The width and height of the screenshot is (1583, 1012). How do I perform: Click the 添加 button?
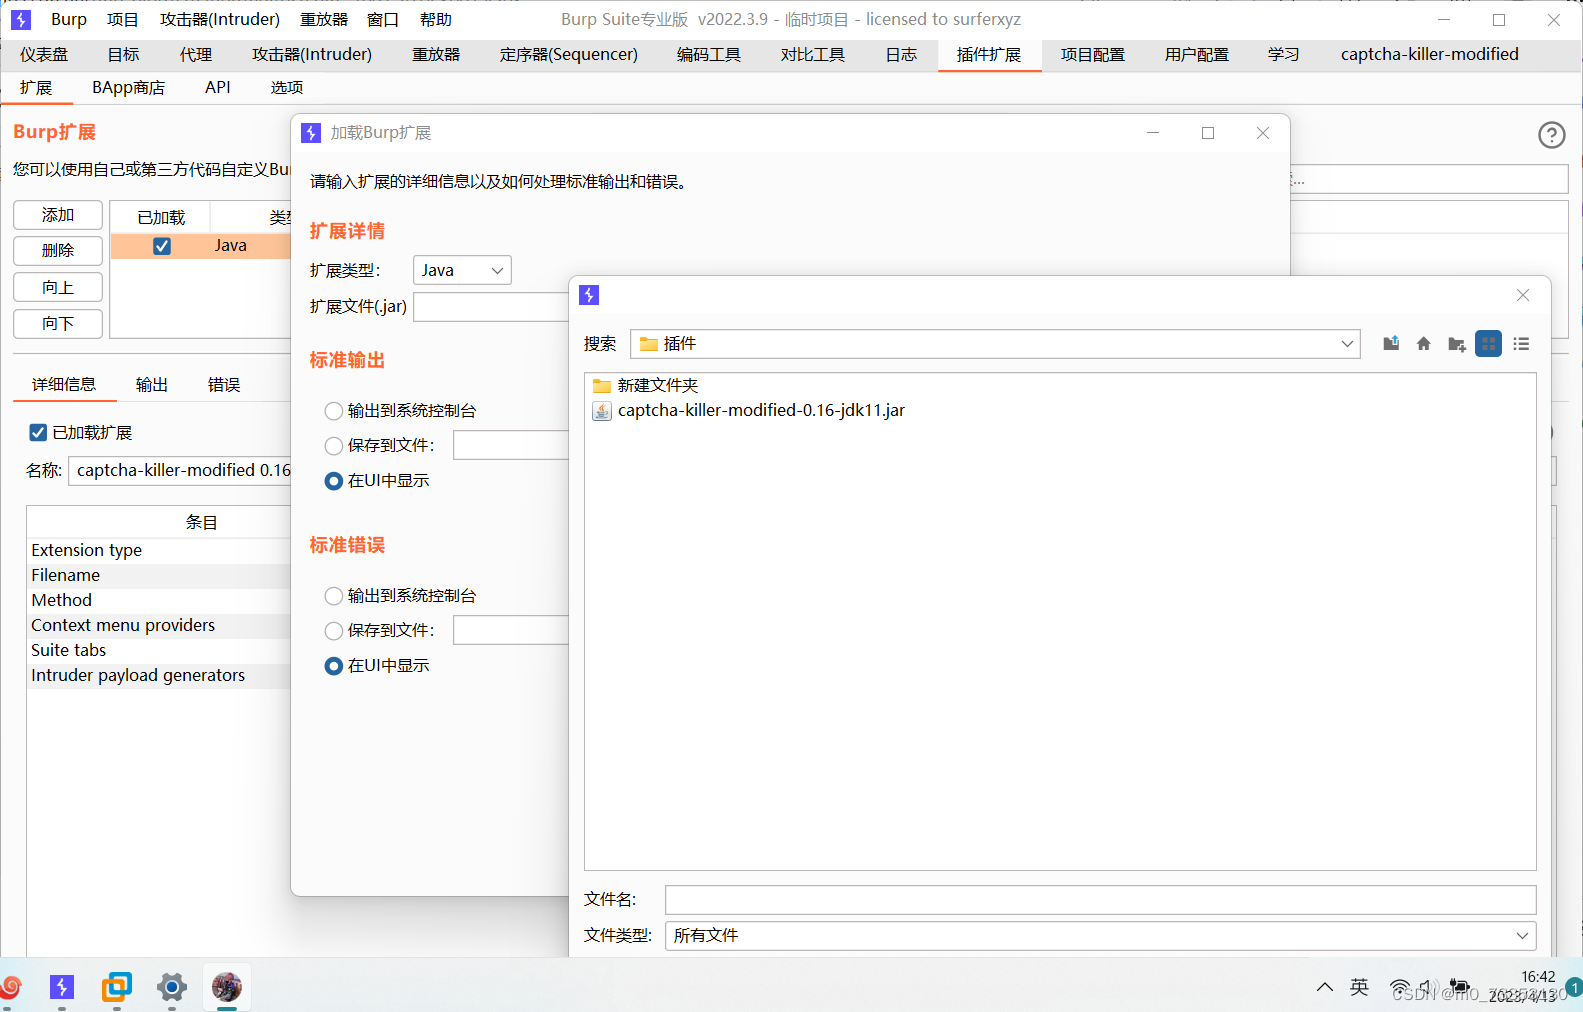tap(58, 215)
